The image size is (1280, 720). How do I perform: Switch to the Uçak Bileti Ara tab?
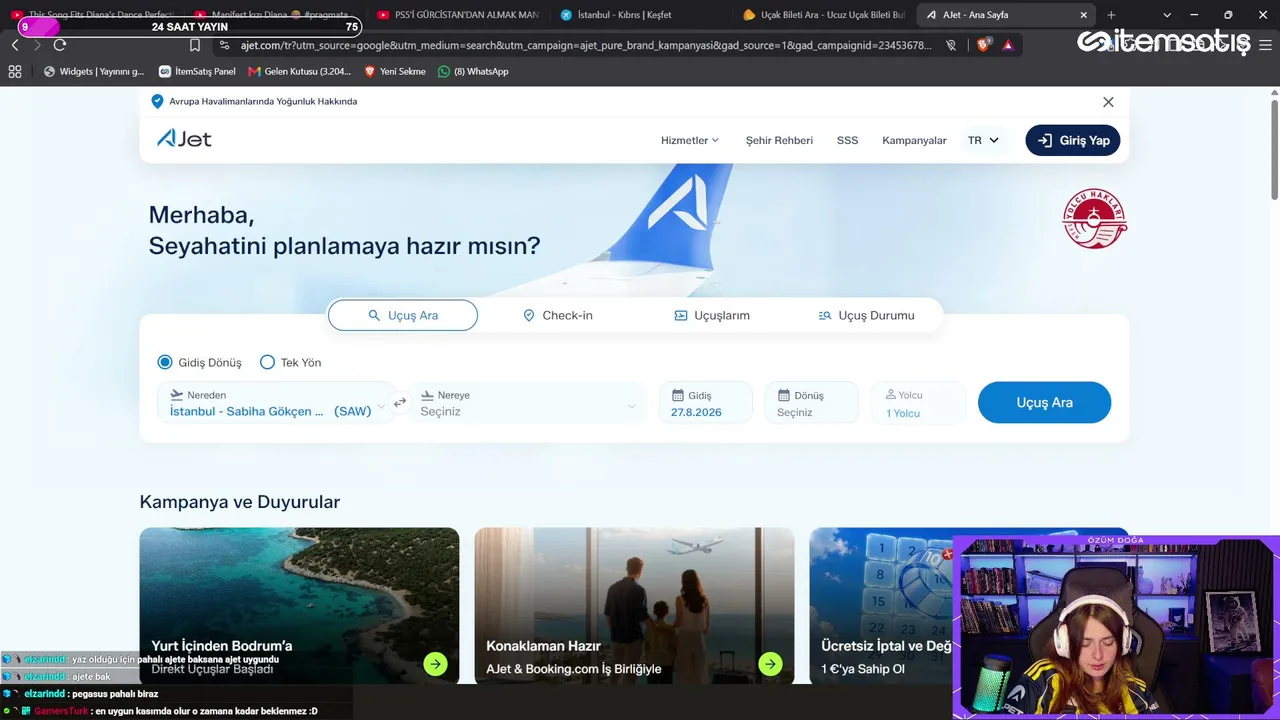point(825,15)
